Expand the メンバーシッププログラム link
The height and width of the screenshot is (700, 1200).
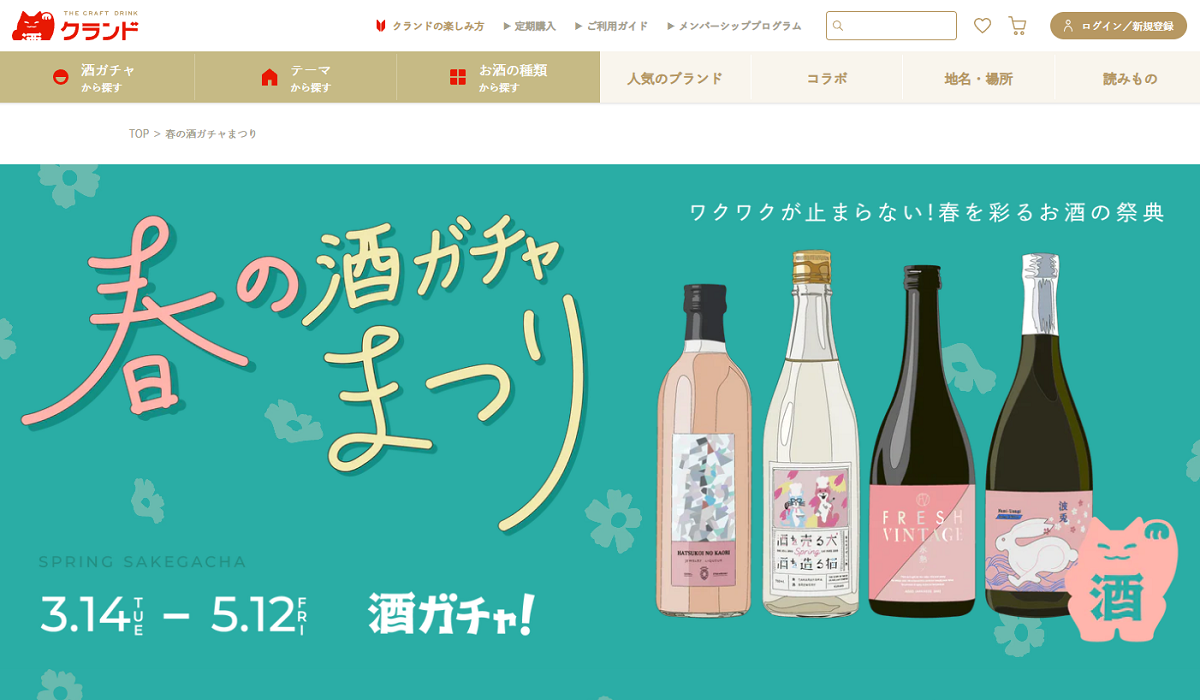[734, 26]
